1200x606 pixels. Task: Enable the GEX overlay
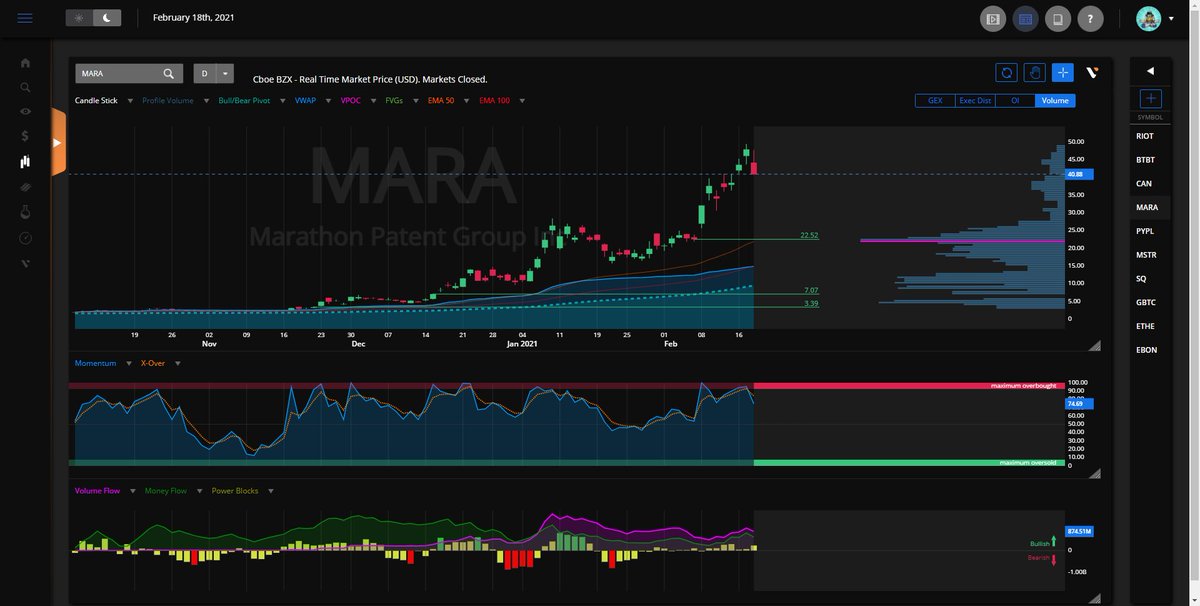pyautogui.click(x=934, y=99)
